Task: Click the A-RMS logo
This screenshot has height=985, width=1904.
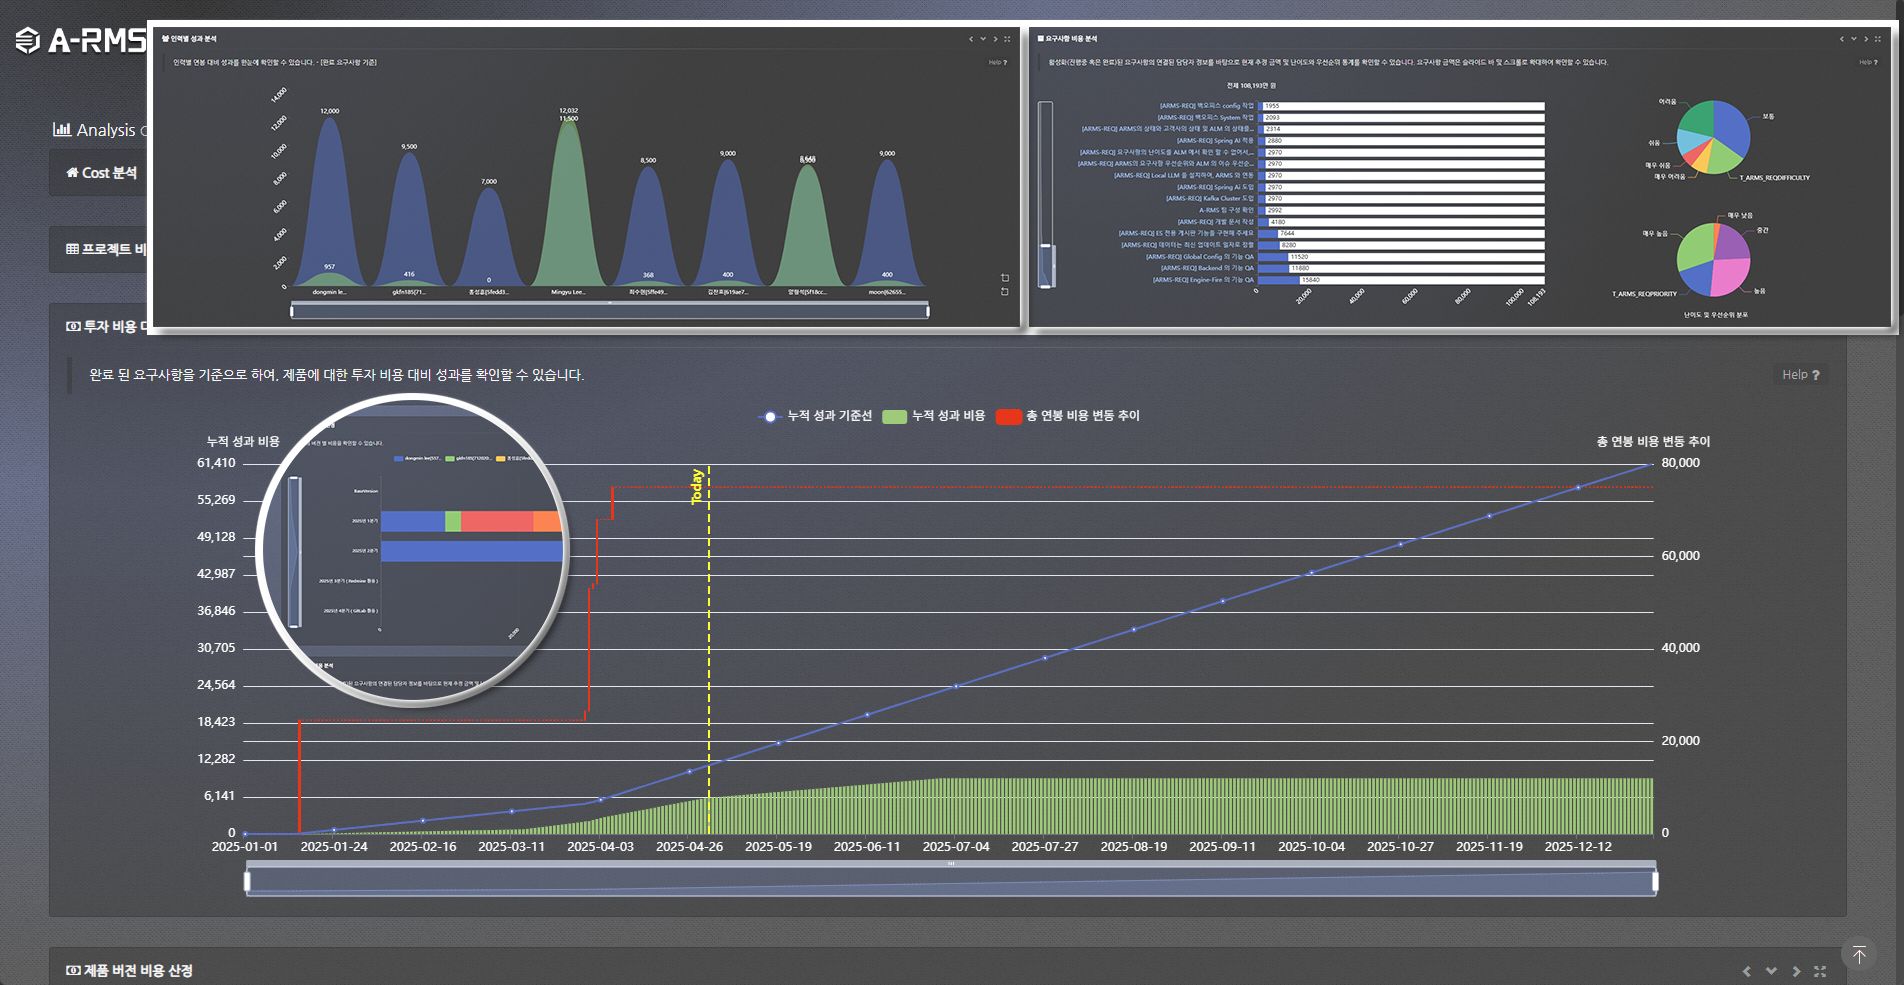Action: click(x=82, y=41)
